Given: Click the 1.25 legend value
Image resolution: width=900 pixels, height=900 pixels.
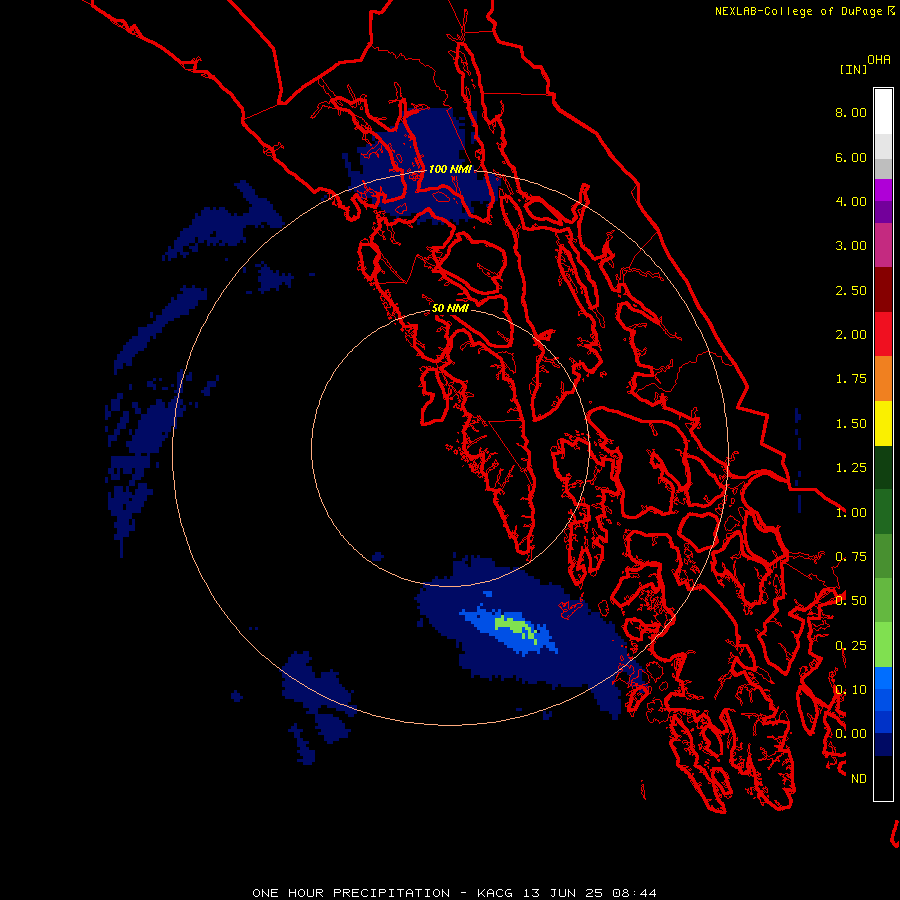Looking at the screenshot, I should [851, 468].
